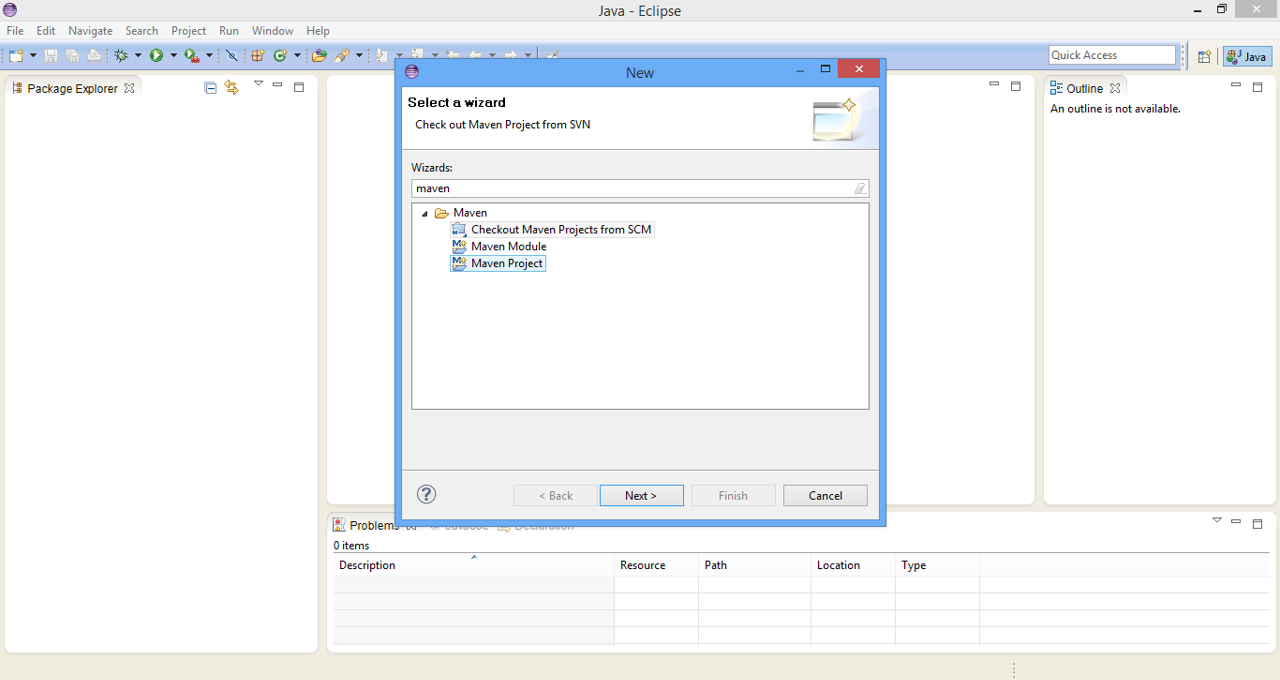Click the Run External Tools icon
The width and height of the screenshot is (1280, 680).
click(x=192, y=56)
